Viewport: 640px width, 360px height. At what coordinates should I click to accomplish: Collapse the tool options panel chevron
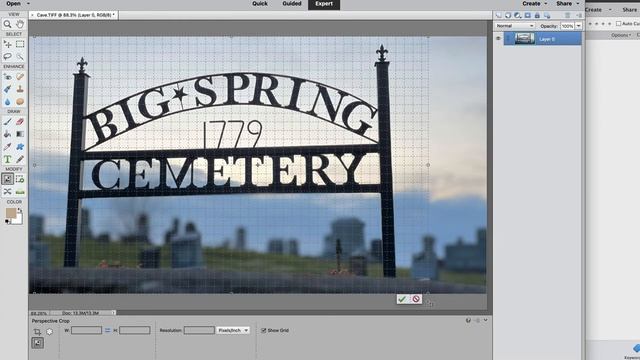(485, 320)
